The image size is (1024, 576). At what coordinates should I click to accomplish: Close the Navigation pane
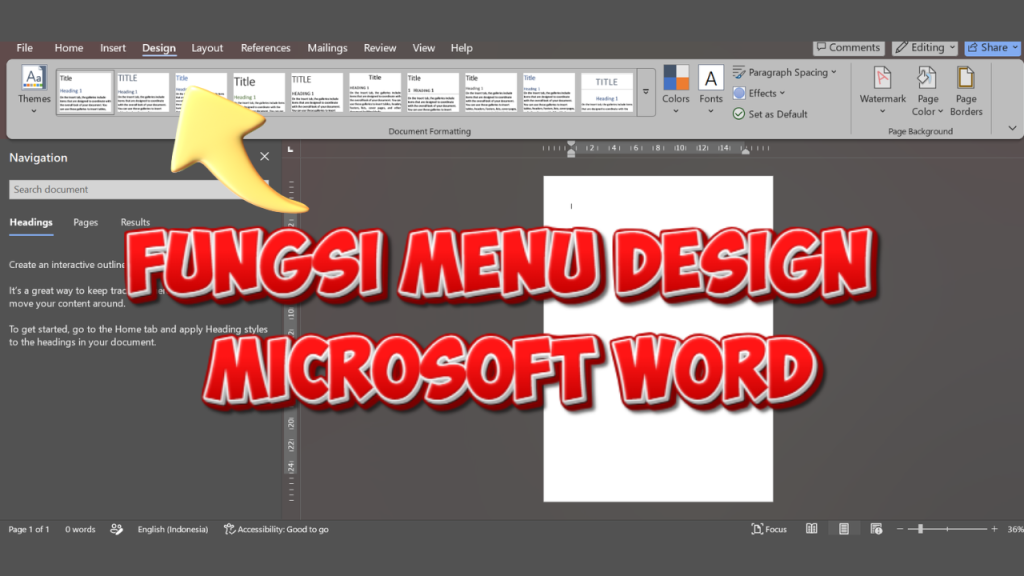(x=264, y=157)
